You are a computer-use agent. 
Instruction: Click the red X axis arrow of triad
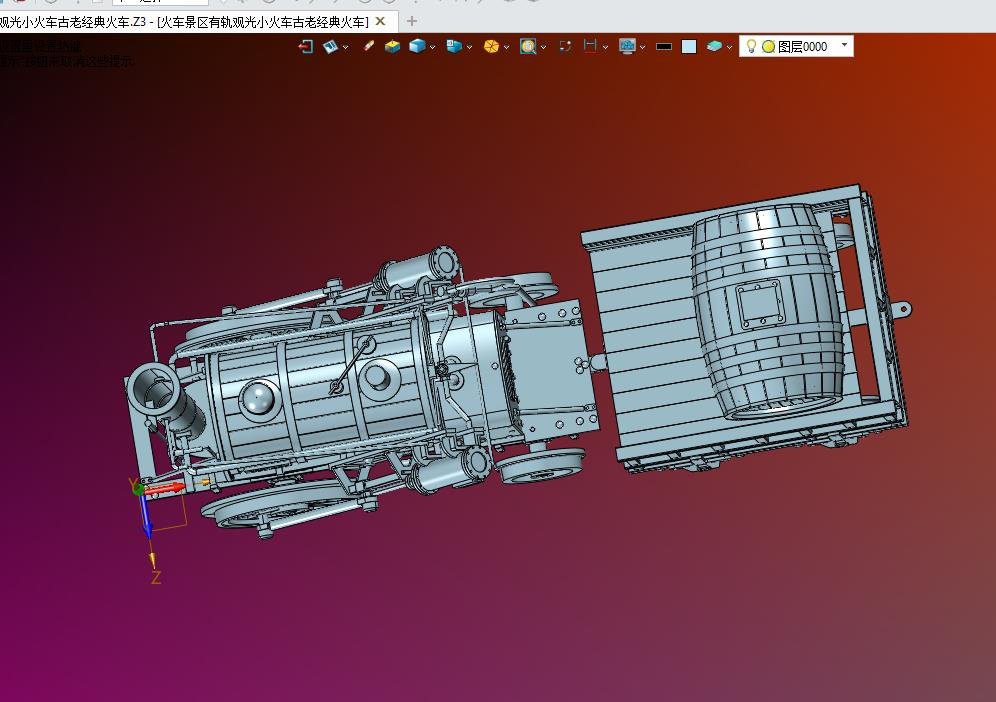point(165,489)
